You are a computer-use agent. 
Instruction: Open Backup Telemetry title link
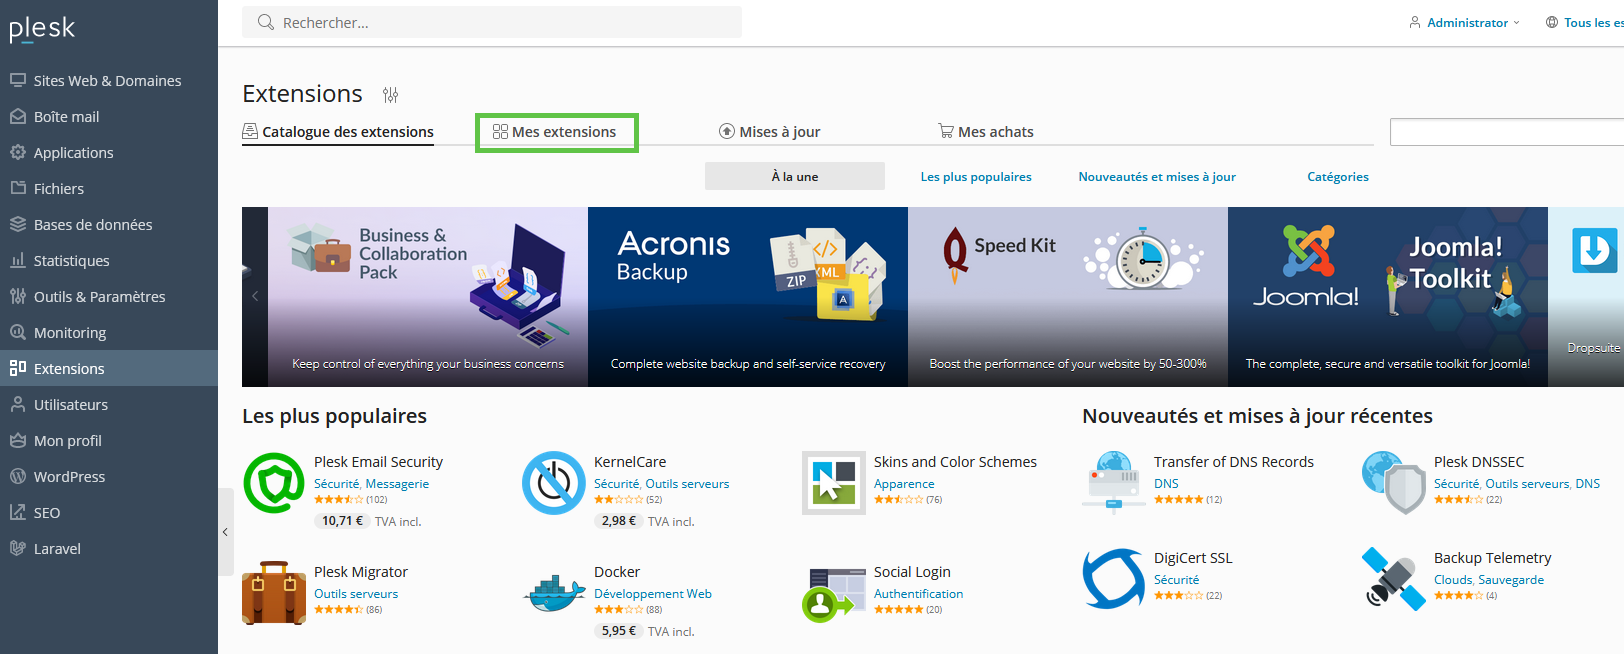pyautogui.click(x=1492, y=558)
